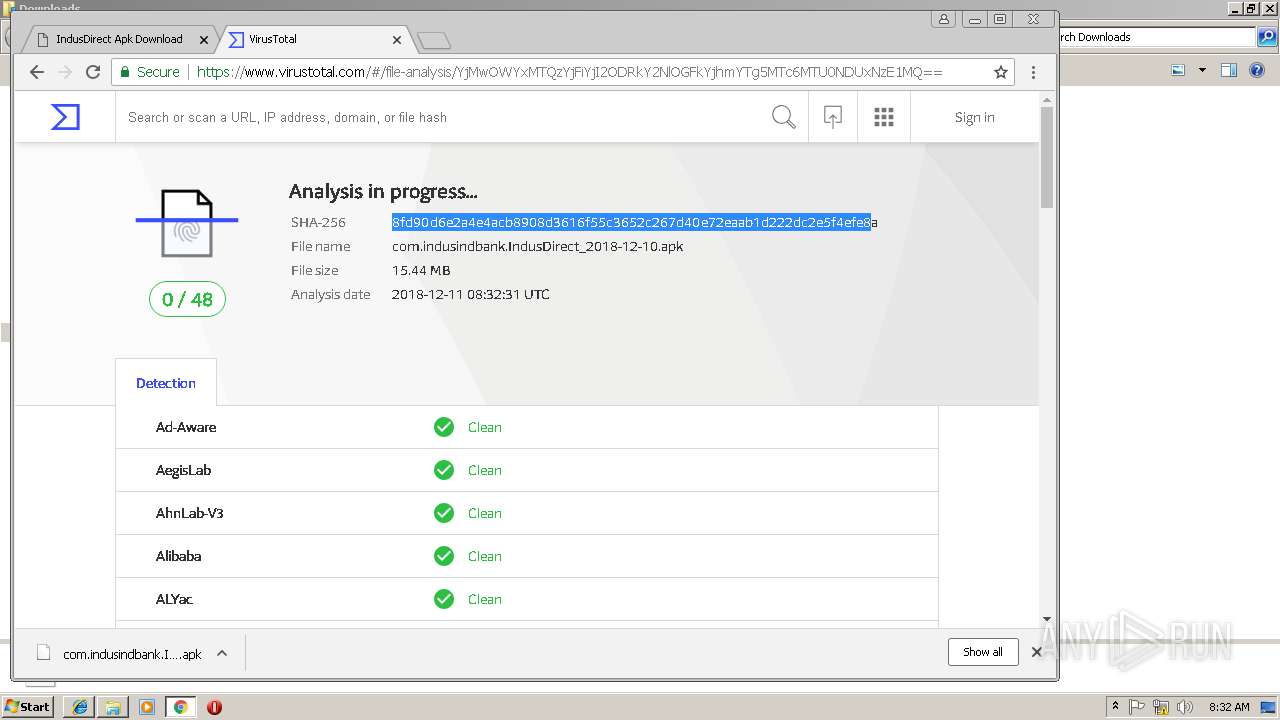
Task: Open the apps grid icon
Action: (x=884, y=117)
